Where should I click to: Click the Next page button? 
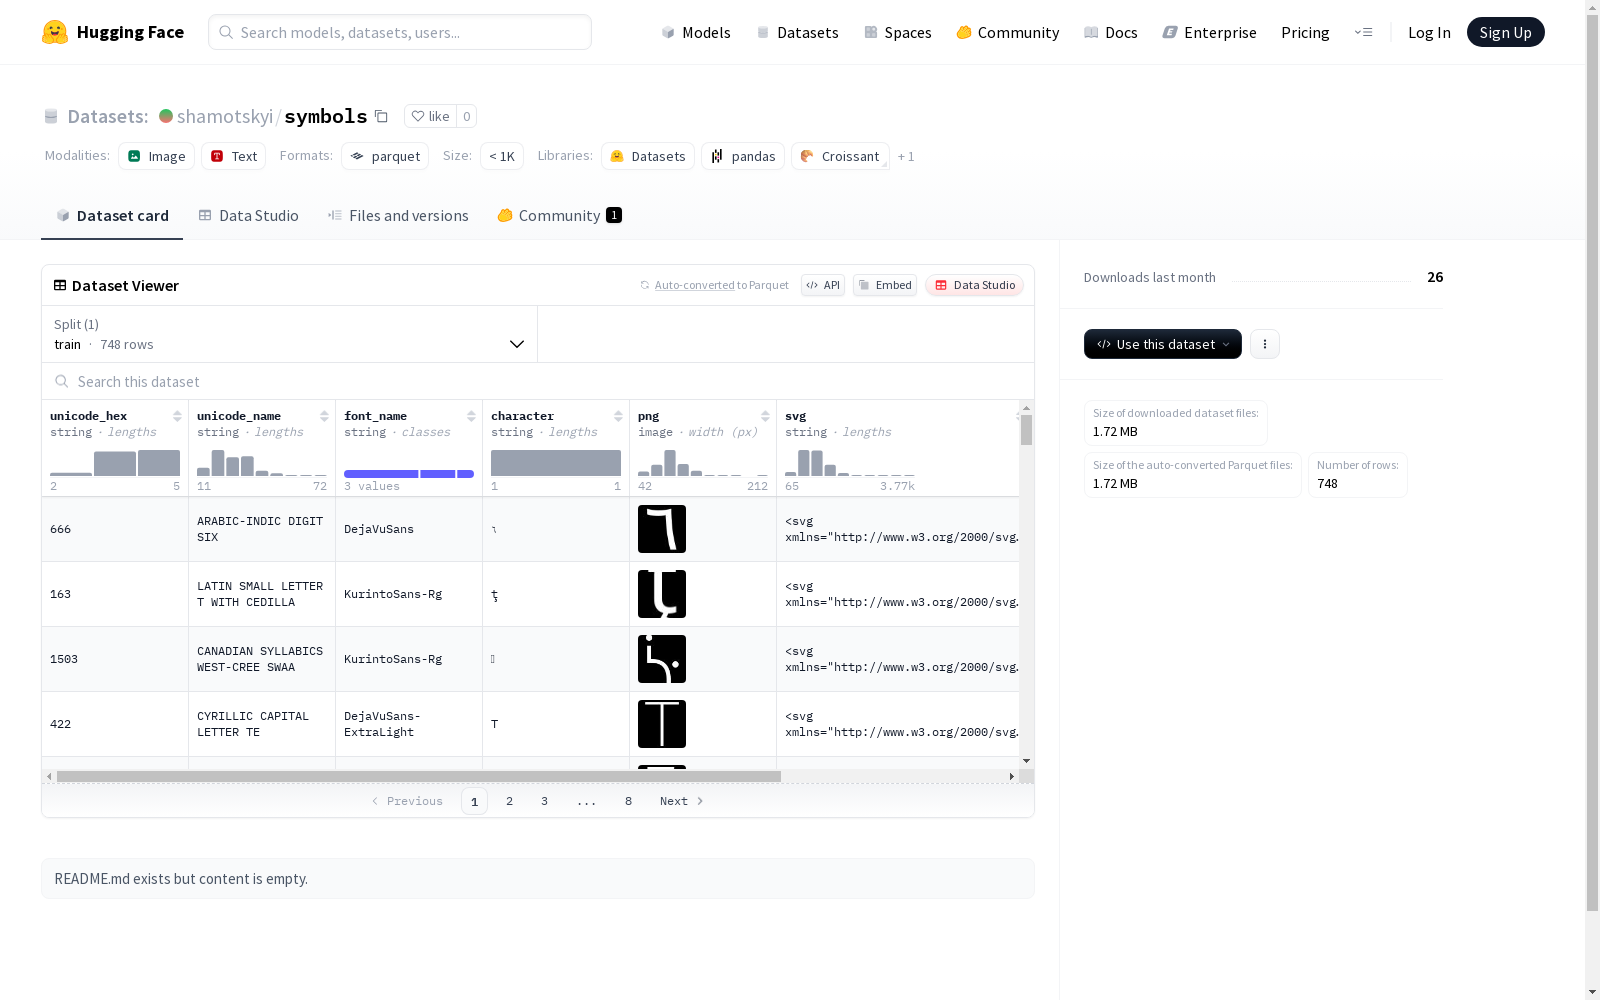682,801
